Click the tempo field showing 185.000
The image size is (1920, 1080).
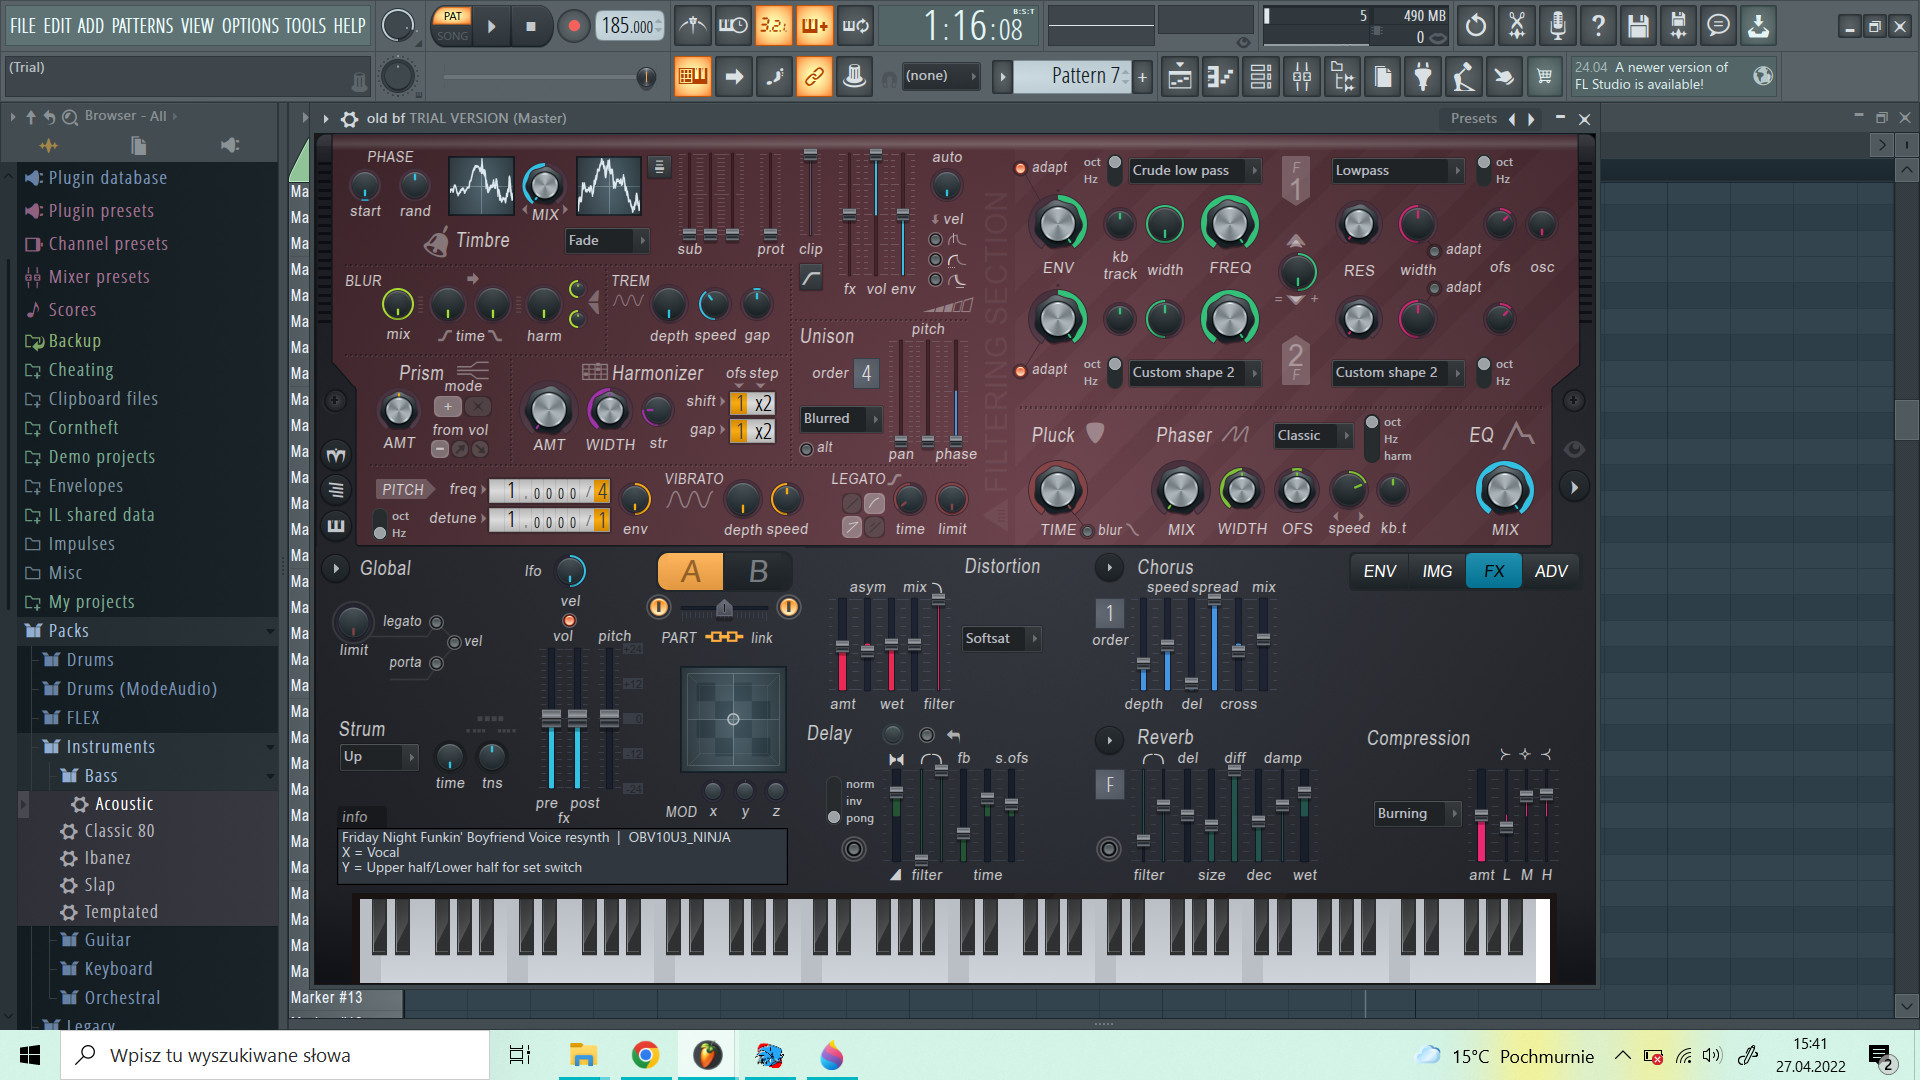(629, 26)
